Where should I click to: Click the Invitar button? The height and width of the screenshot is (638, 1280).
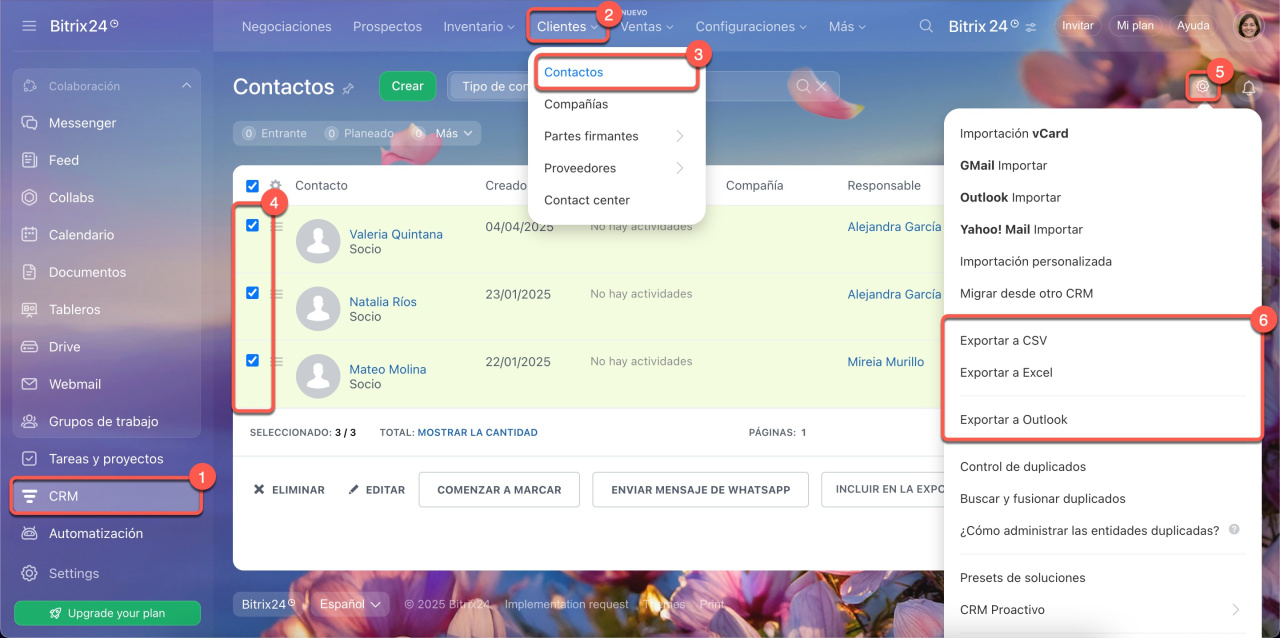pyautogui.click(x=1077, y=26)
